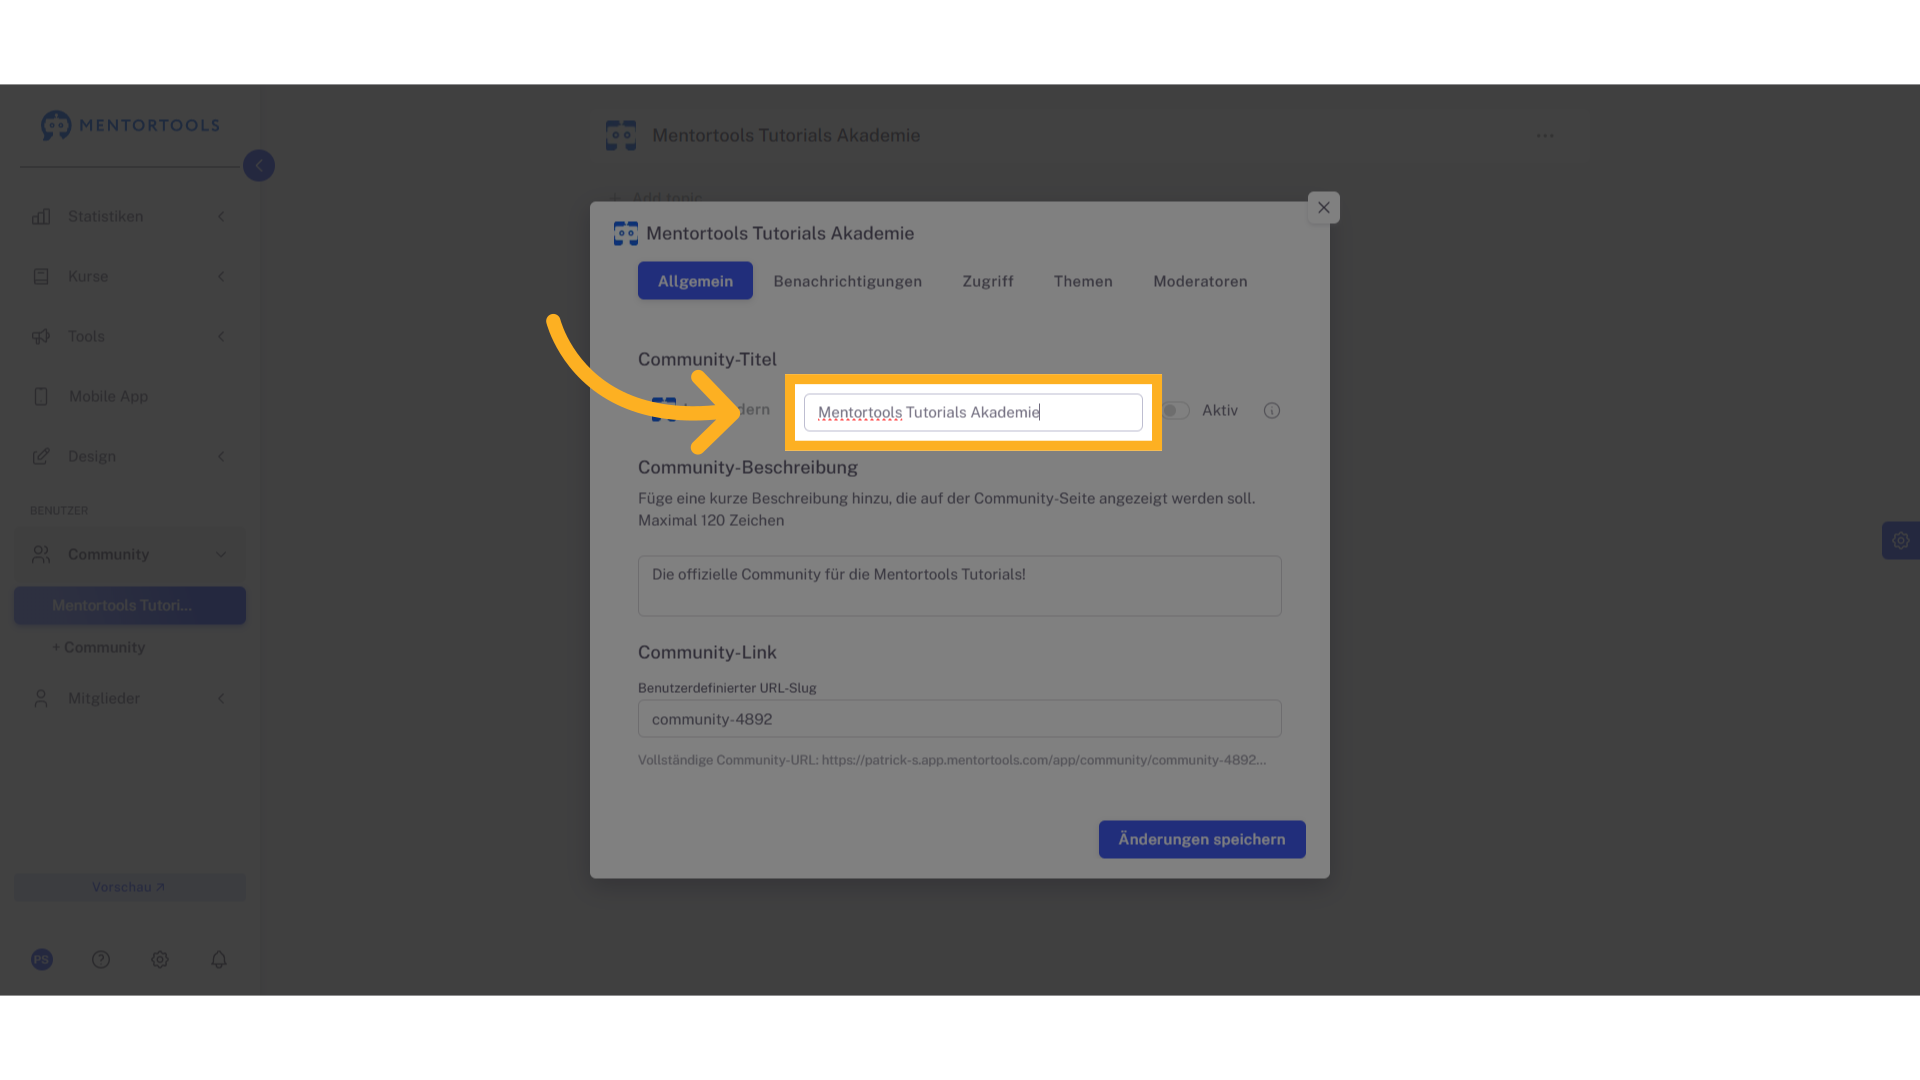Click the info icon next to Aktiv

[1272, 411]
